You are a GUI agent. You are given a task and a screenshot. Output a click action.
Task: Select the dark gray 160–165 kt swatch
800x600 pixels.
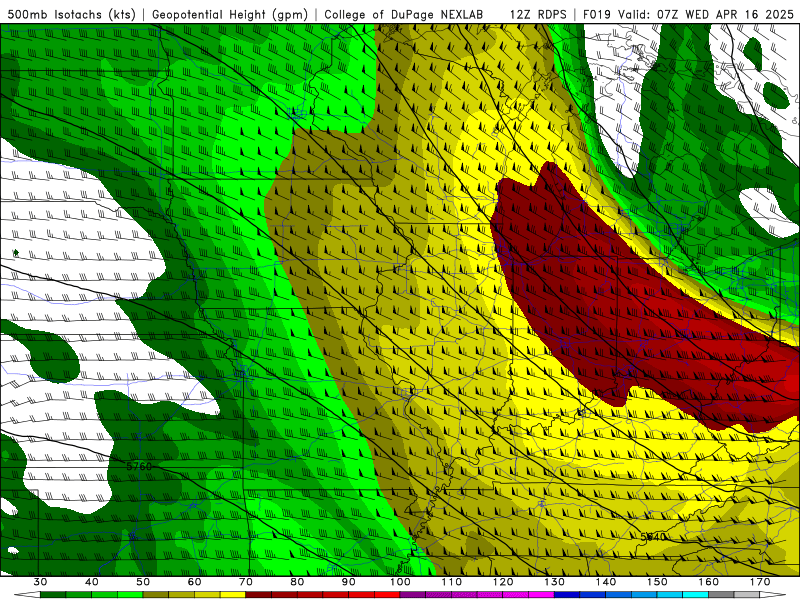tap(721, 594)
